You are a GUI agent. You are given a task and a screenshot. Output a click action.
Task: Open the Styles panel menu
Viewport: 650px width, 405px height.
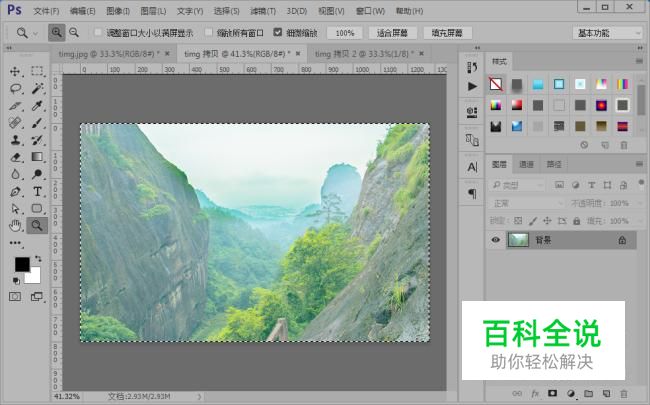639,61
